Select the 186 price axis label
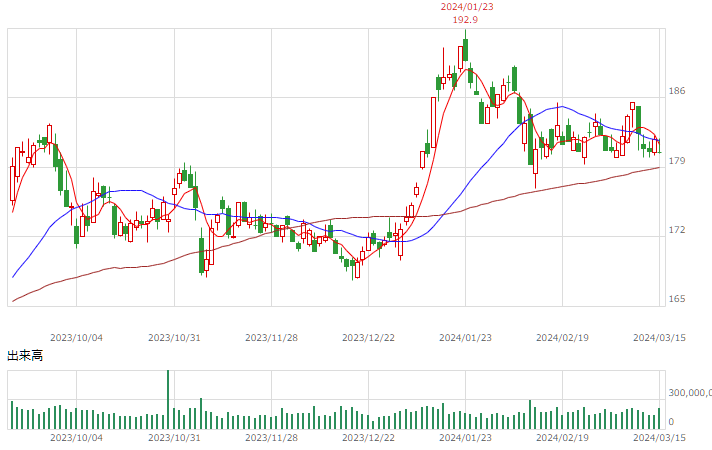 pyautogui.click(x=677, y=91)
